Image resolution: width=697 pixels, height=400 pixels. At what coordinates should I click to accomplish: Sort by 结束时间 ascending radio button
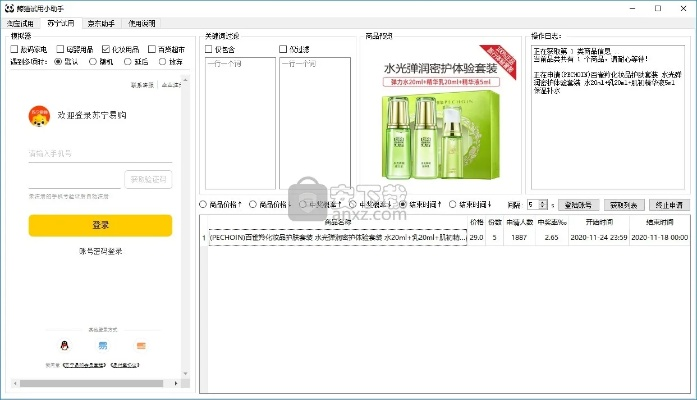(x=403, y=204)
